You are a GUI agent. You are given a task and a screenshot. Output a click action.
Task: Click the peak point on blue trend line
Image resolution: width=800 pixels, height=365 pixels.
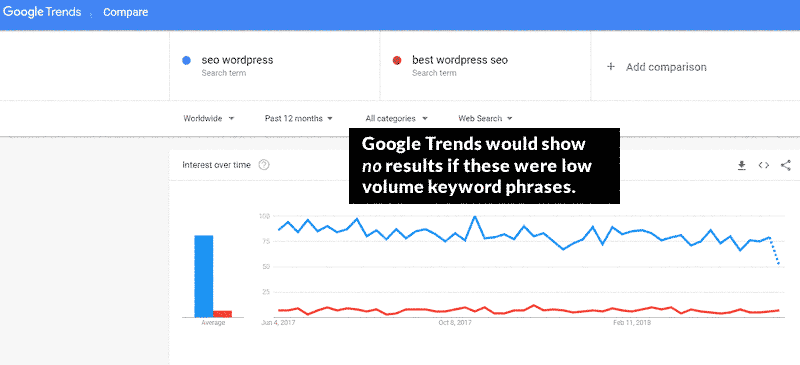475,216
